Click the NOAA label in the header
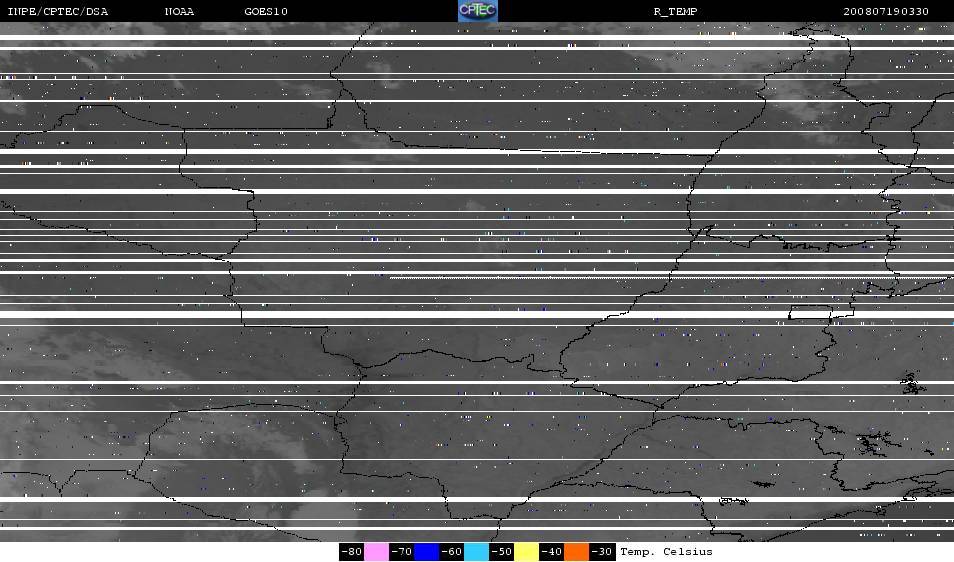Image resolution: width=954 pixels, height=562 pixels. pos(181,12)
